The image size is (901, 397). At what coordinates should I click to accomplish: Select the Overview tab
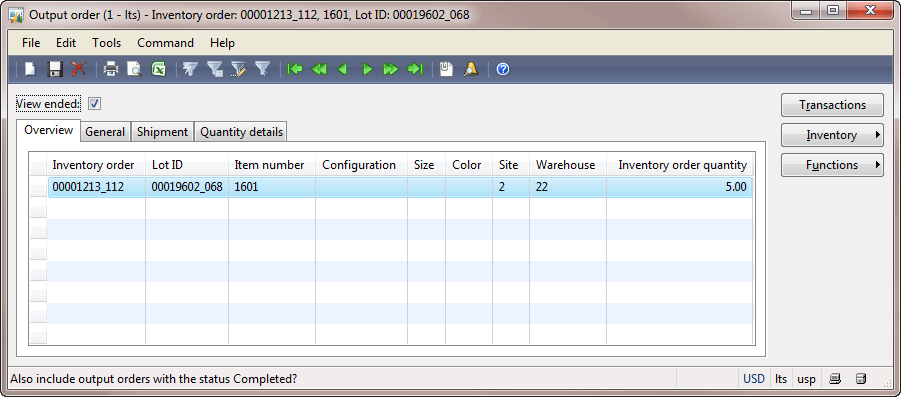48,130
